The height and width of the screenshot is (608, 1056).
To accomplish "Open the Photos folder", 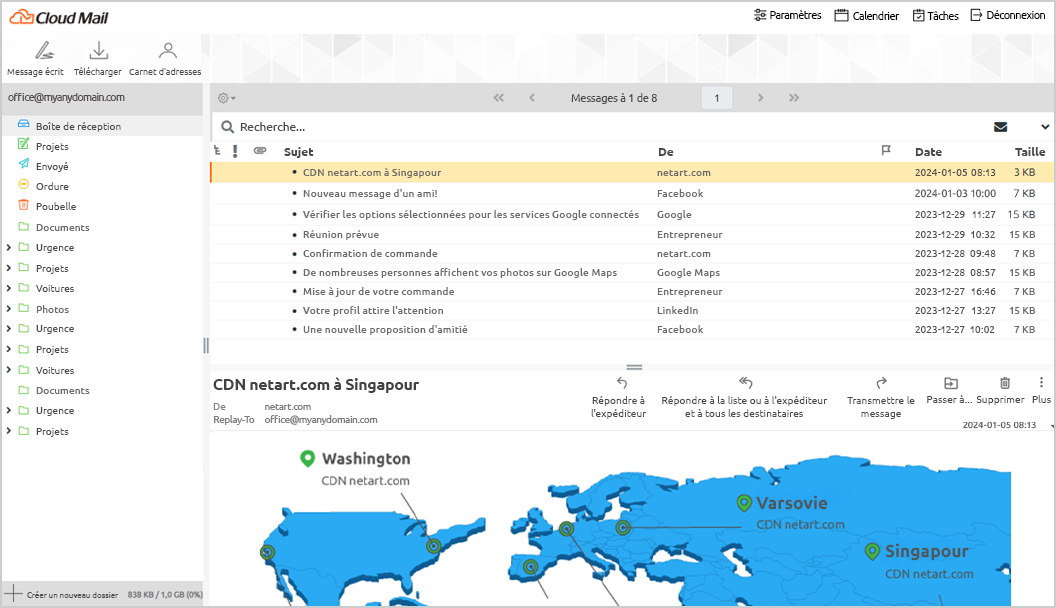I will click(52, 310).
